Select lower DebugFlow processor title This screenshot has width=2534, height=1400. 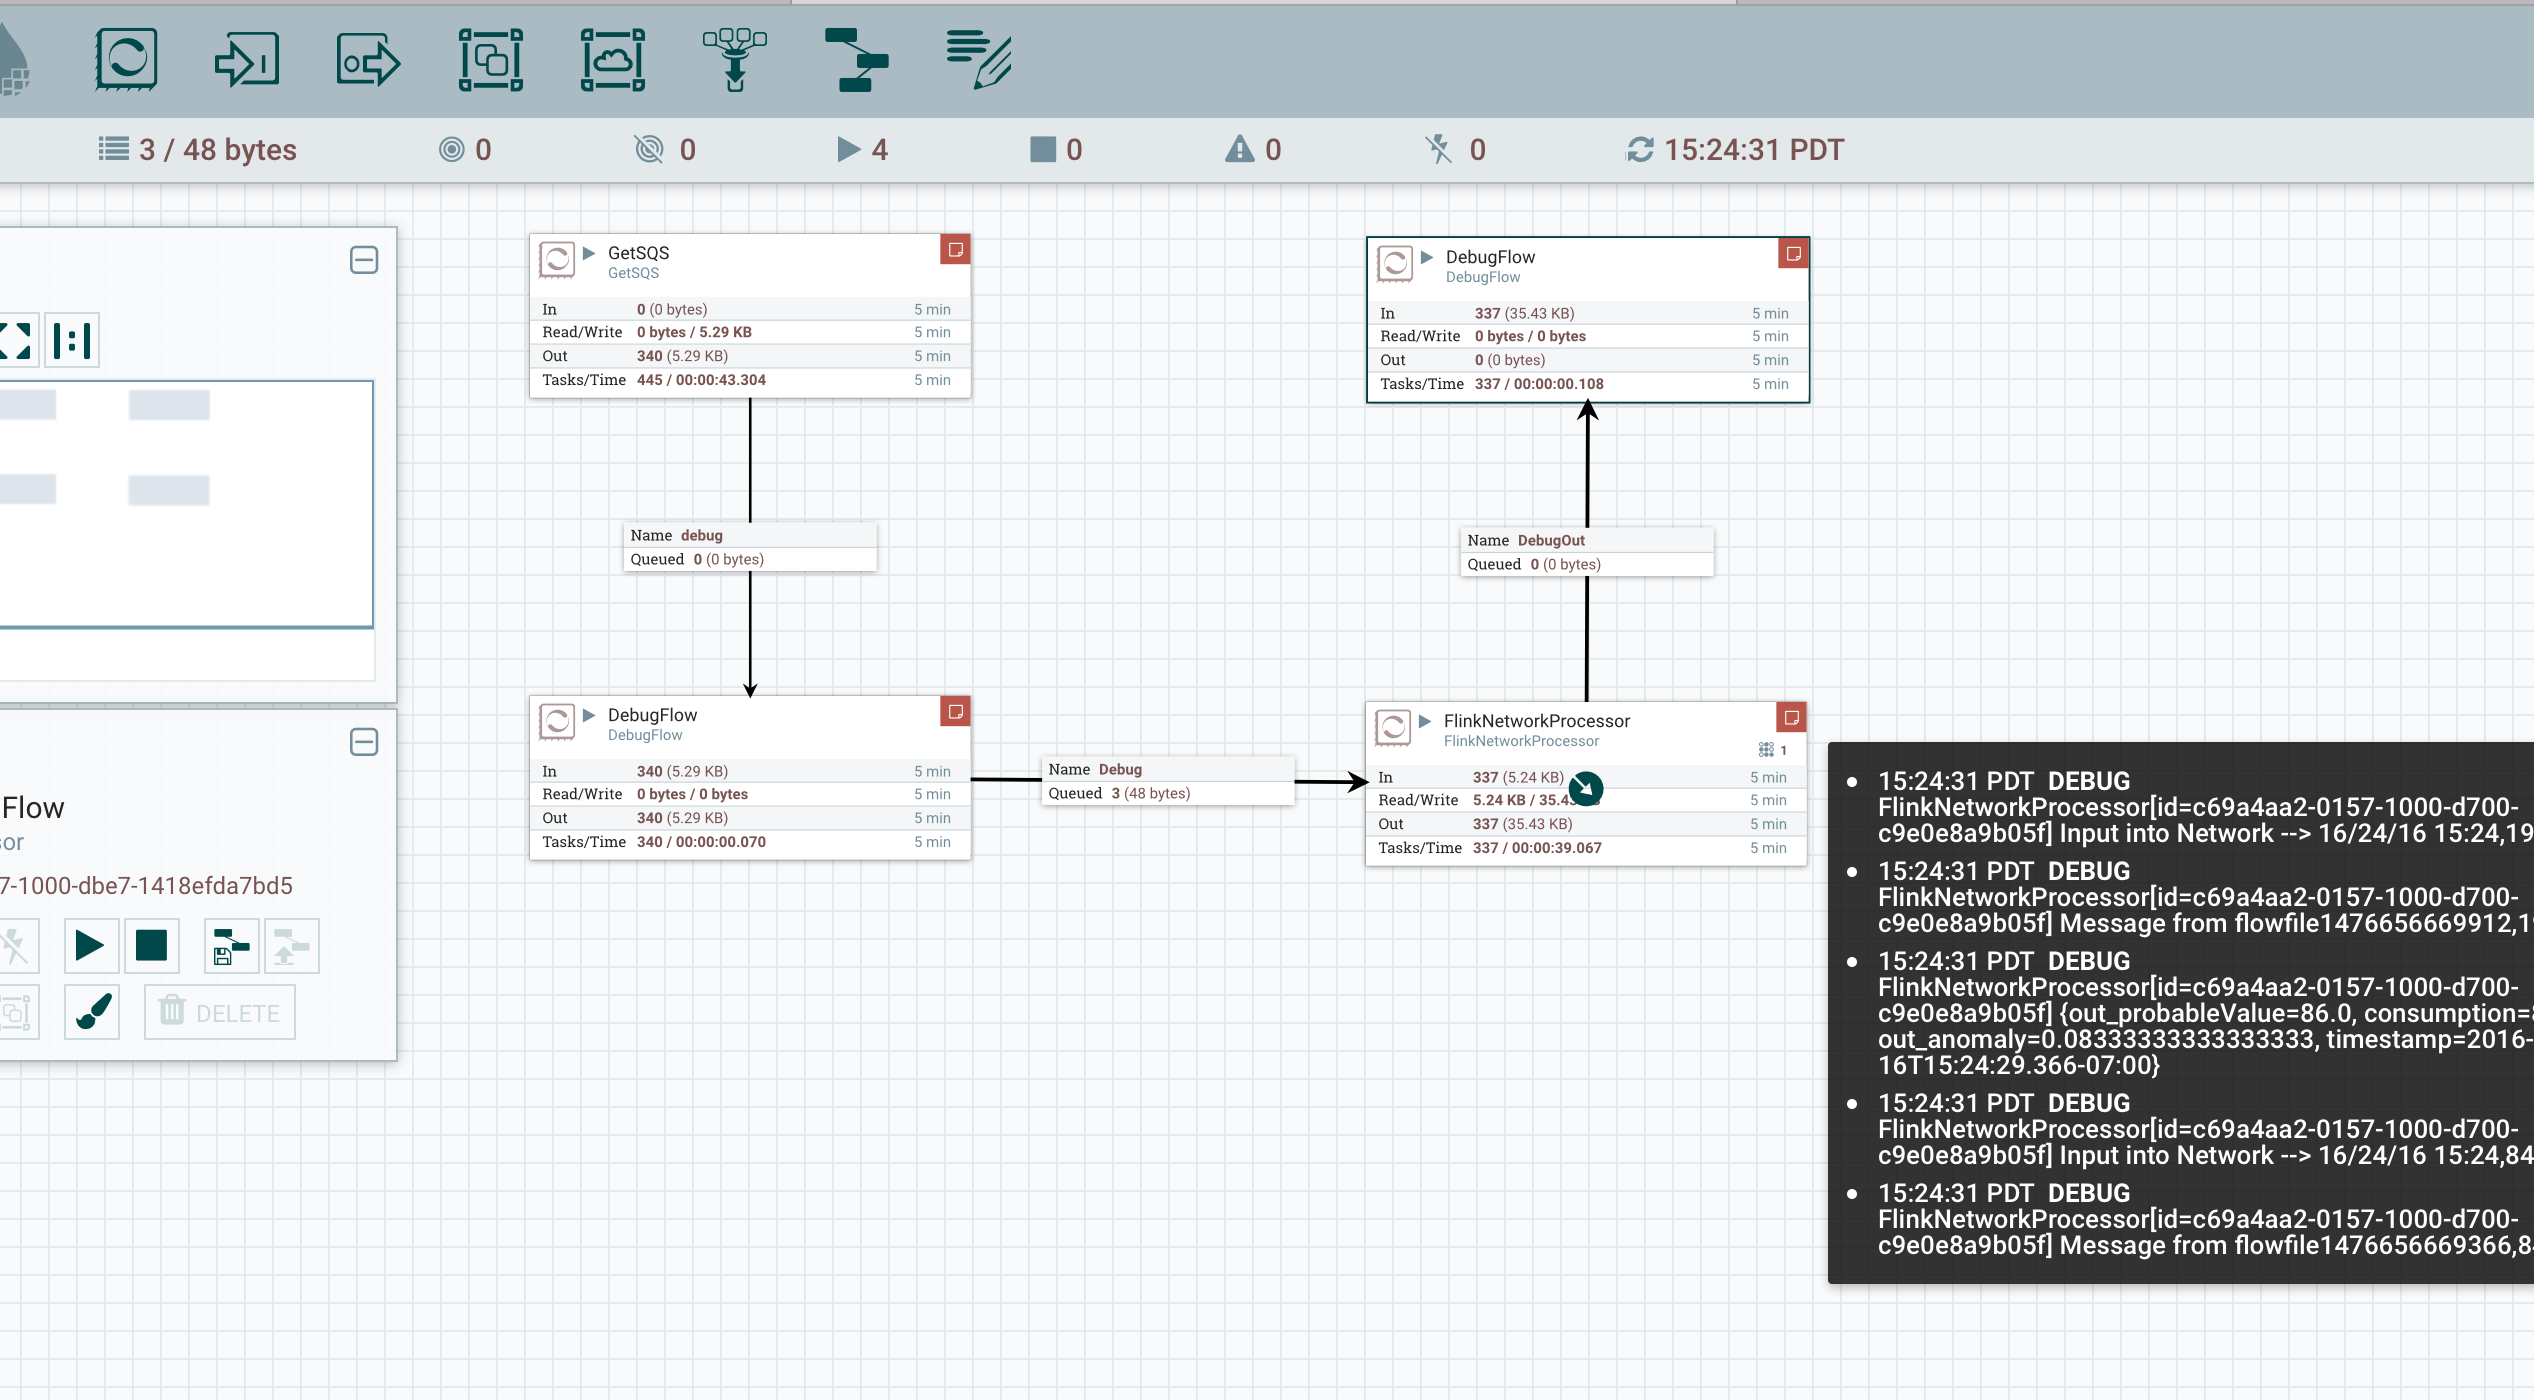652,715
